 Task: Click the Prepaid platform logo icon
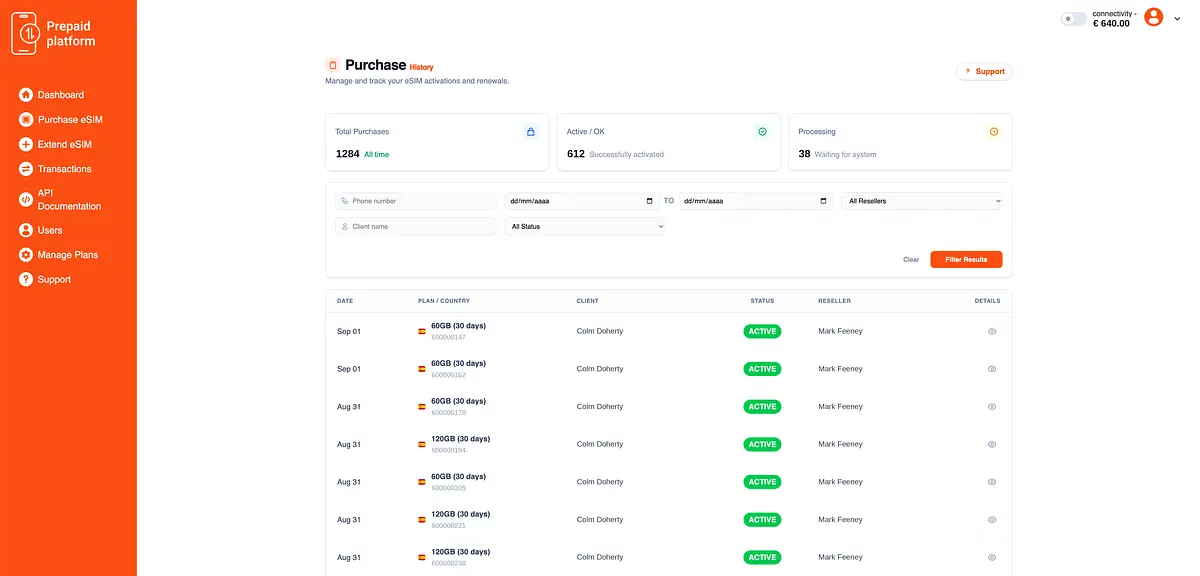point(24,34)
